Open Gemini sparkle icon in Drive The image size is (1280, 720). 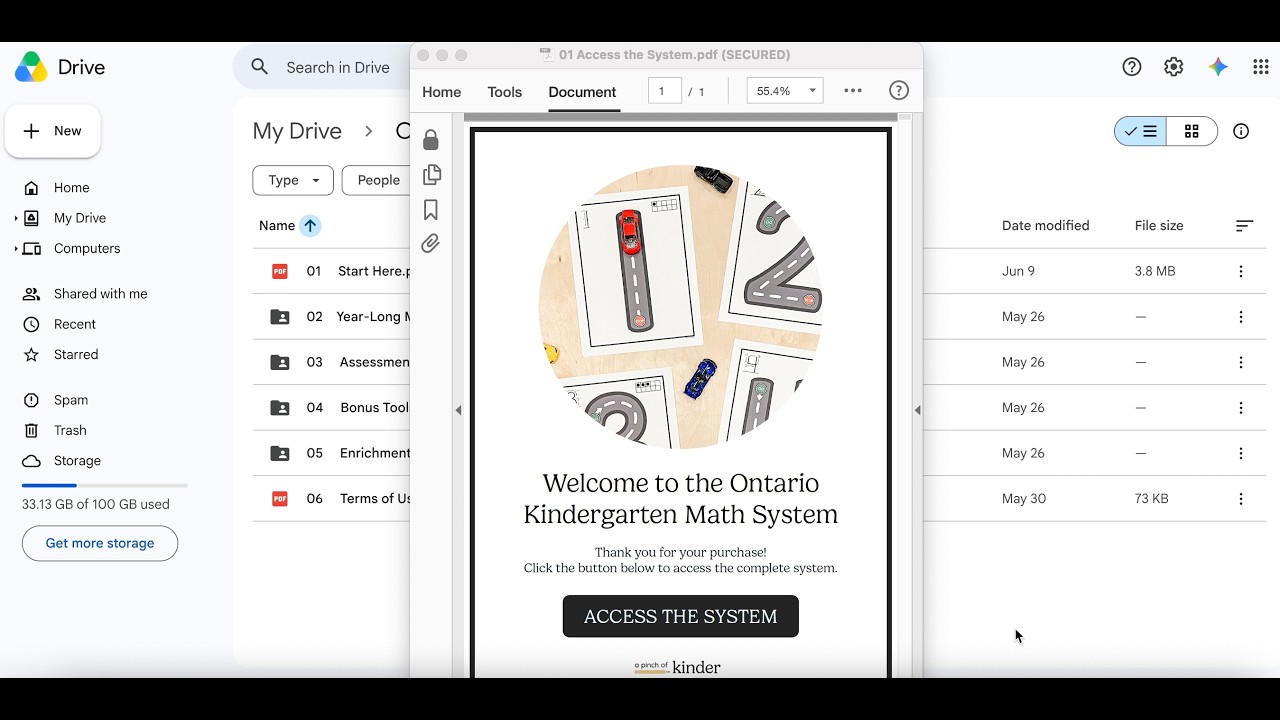(x=1218, y=67)
